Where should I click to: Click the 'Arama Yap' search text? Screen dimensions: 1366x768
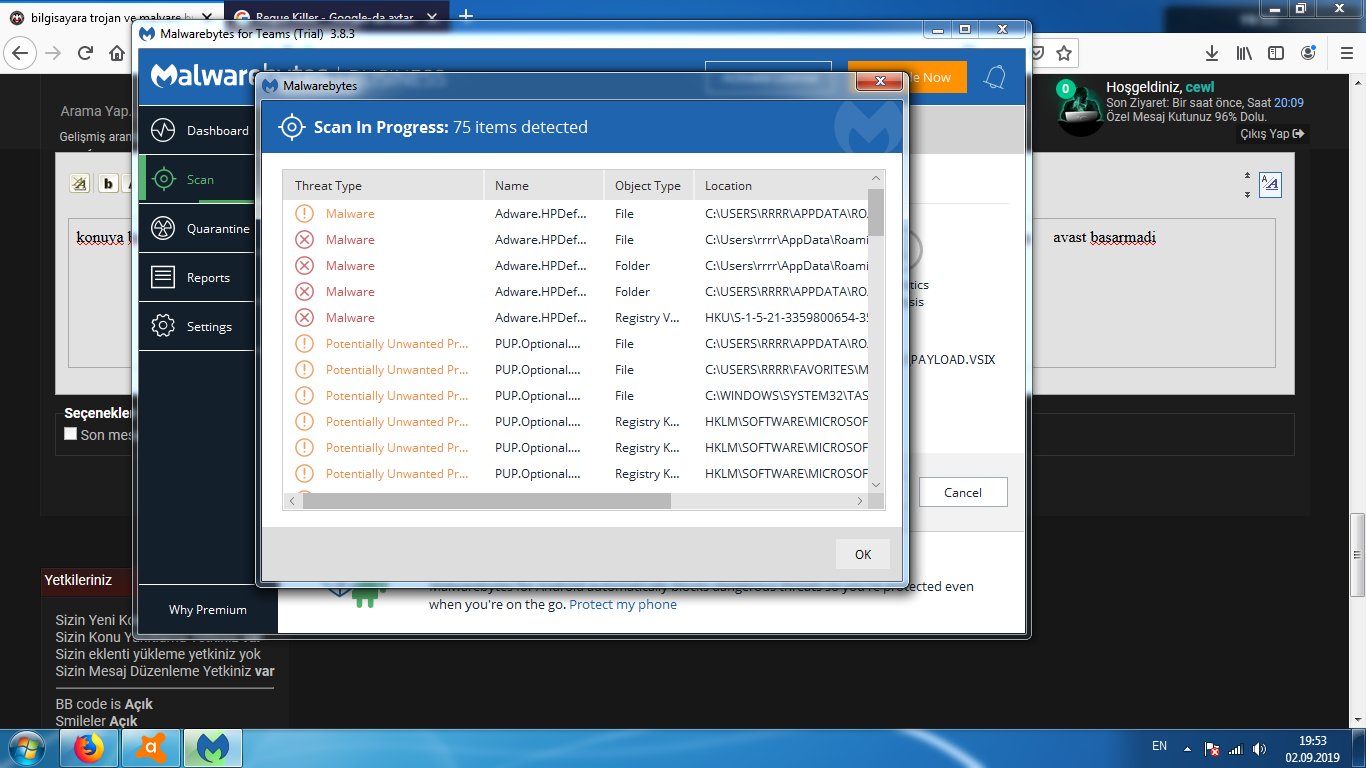tap(95, 111)
